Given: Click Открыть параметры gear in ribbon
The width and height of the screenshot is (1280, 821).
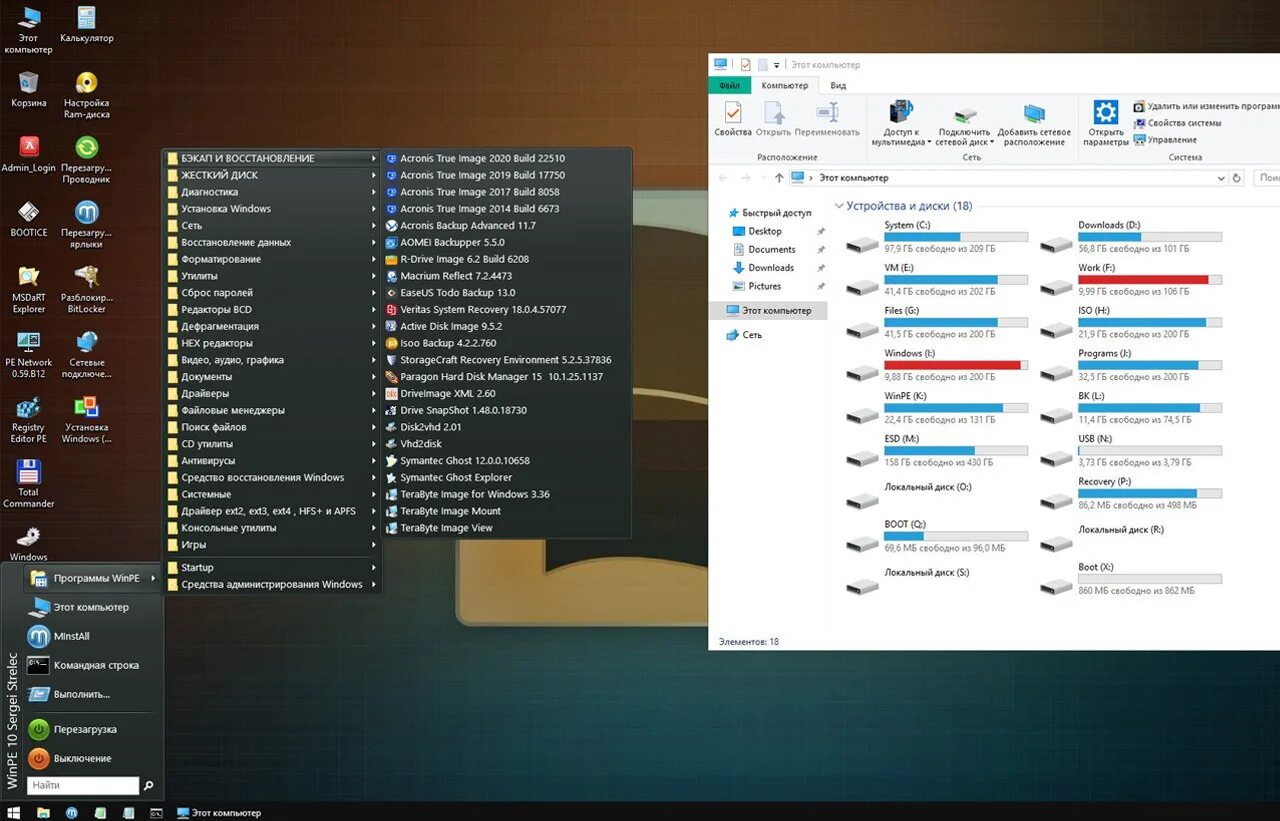Looking at the screenshot, I should [x=1106, y=123].
